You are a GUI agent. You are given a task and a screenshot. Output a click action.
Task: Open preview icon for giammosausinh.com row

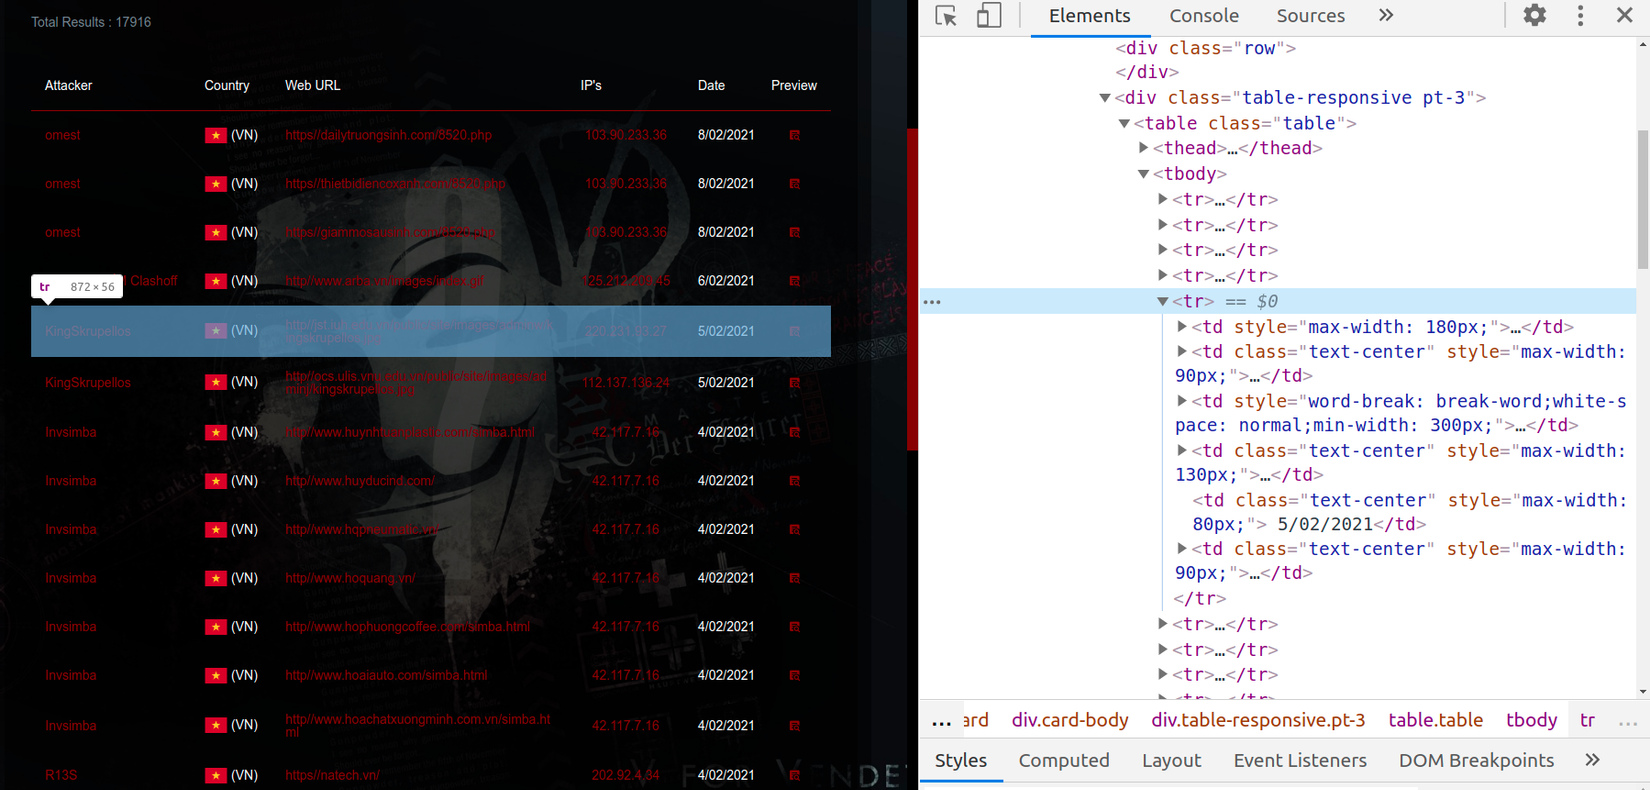pos(795,233)
